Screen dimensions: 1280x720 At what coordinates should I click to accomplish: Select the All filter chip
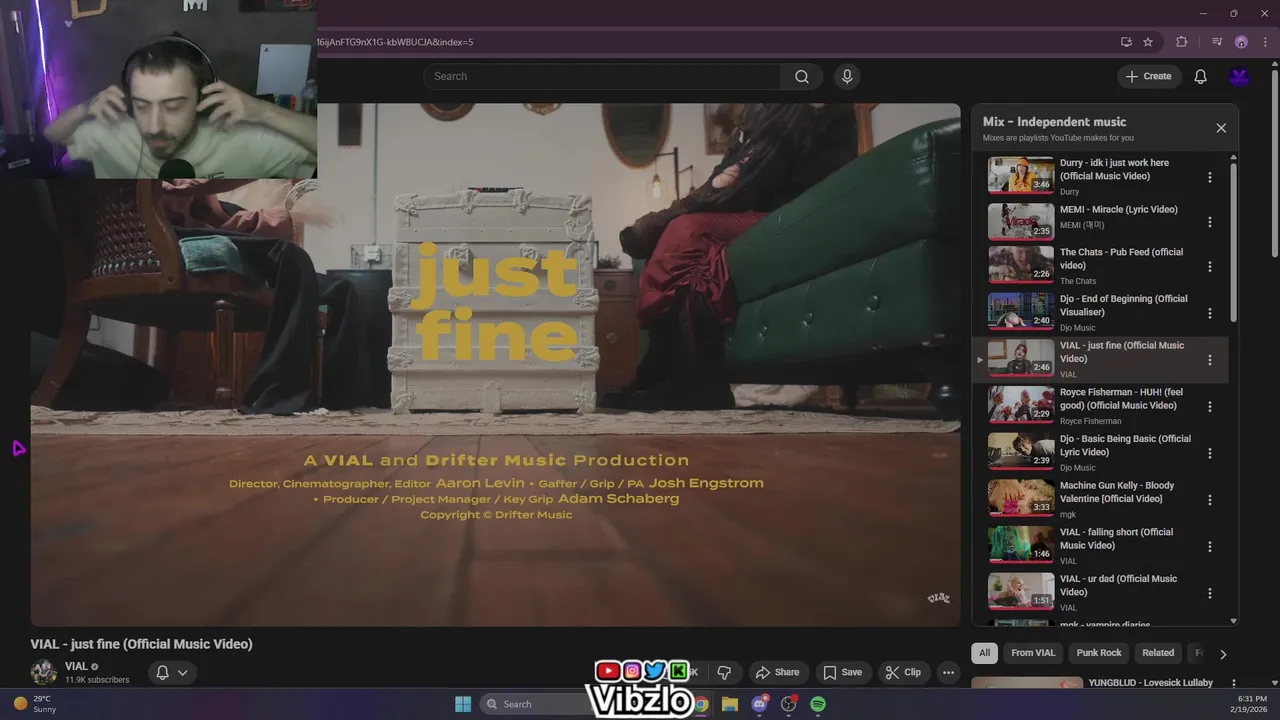tap(984, 653)
